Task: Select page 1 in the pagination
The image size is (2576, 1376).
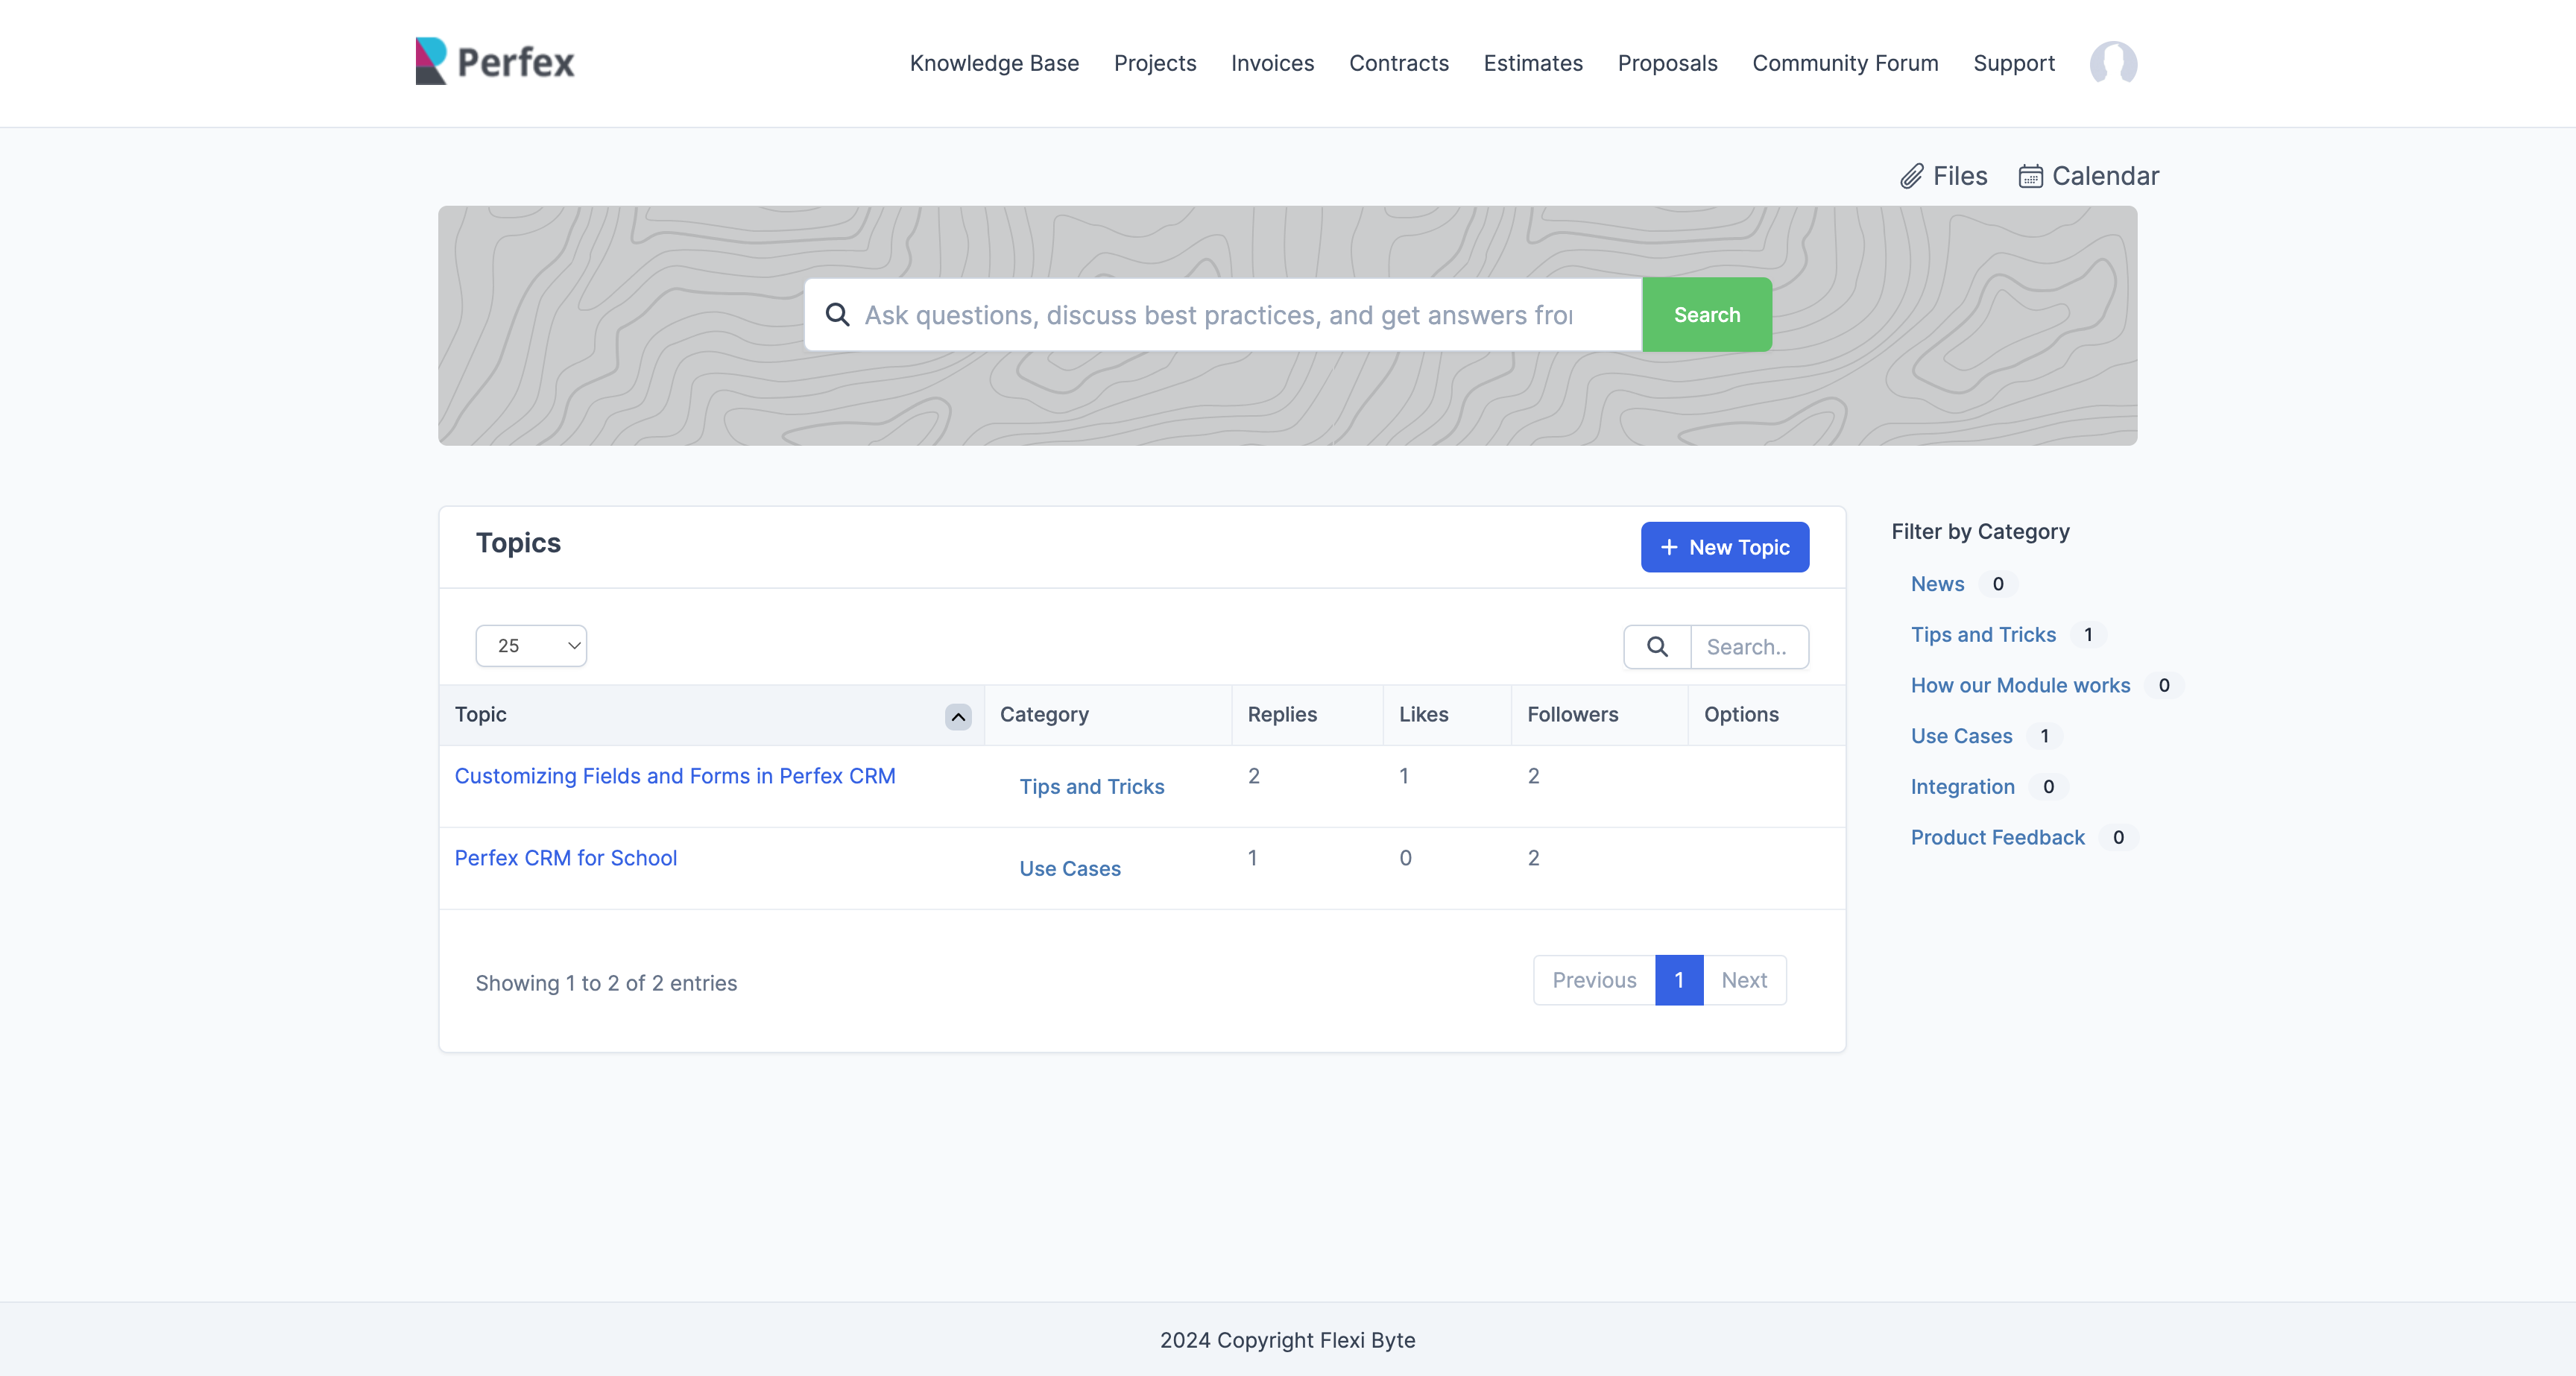Action: pos(1678,980)
